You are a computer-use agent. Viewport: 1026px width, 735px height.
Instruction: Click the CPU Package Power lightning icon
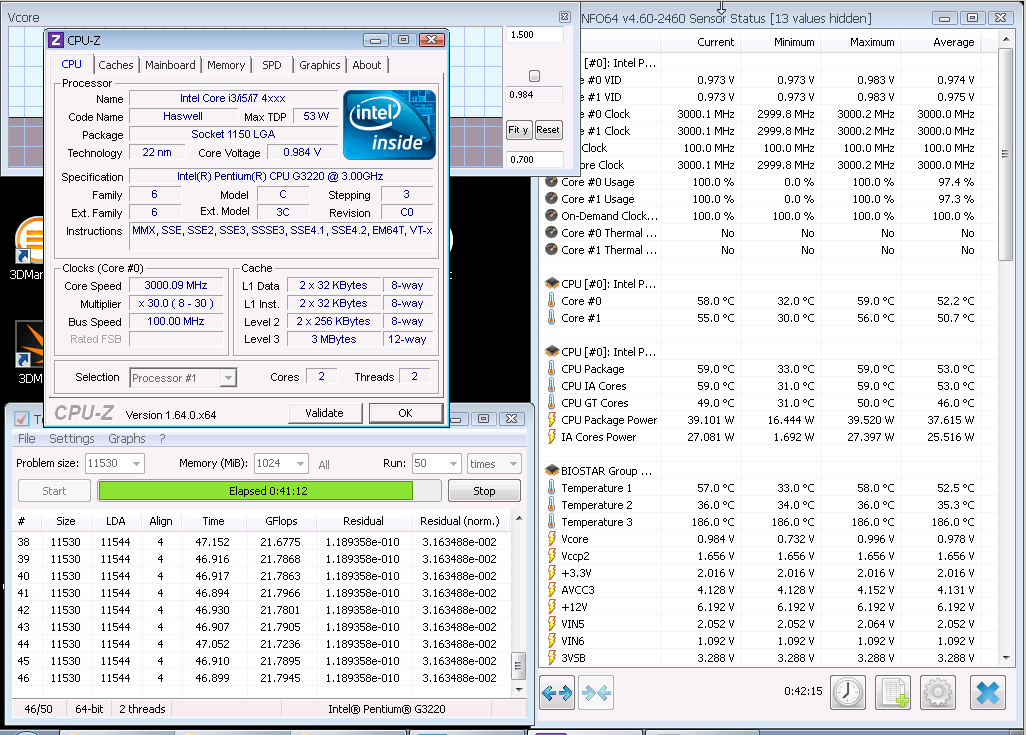tap(552, 420)
